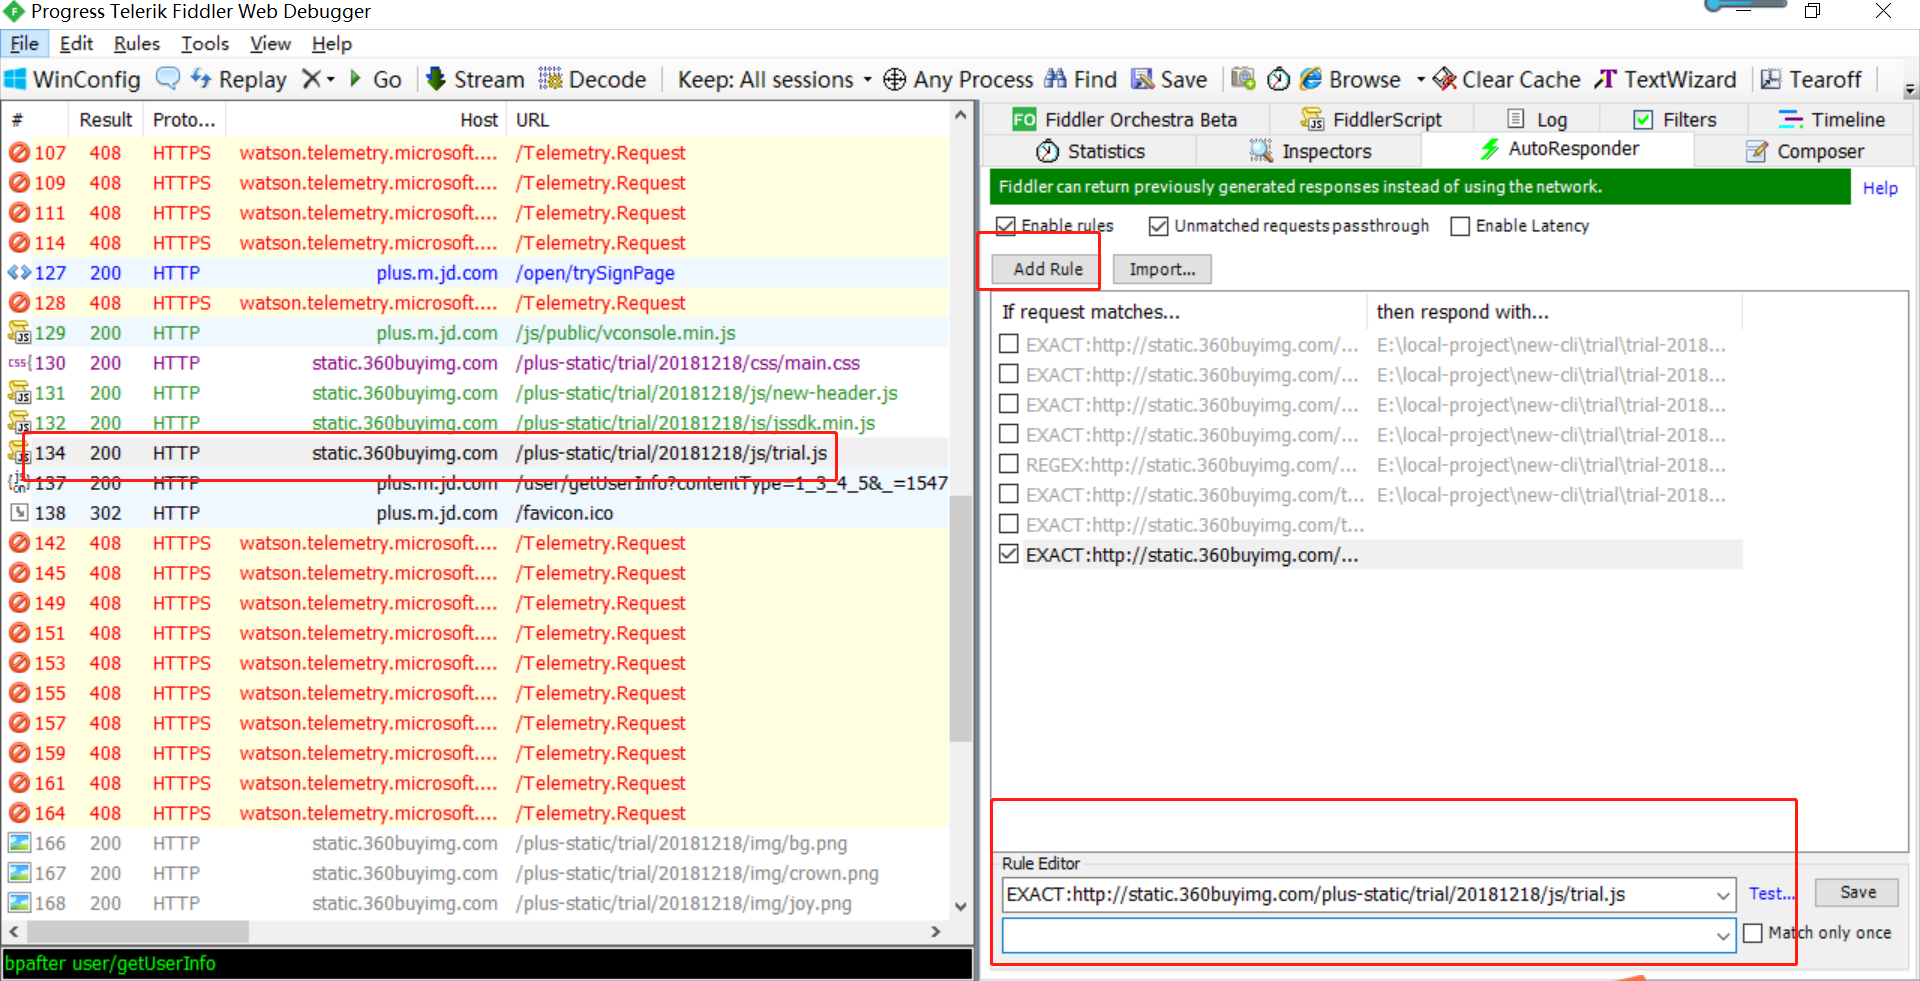The width and height of the screenshot is (1920, 981).
Task: Enable Latency checkbox
Action: pyautogui.click(x=1460, y=226)
